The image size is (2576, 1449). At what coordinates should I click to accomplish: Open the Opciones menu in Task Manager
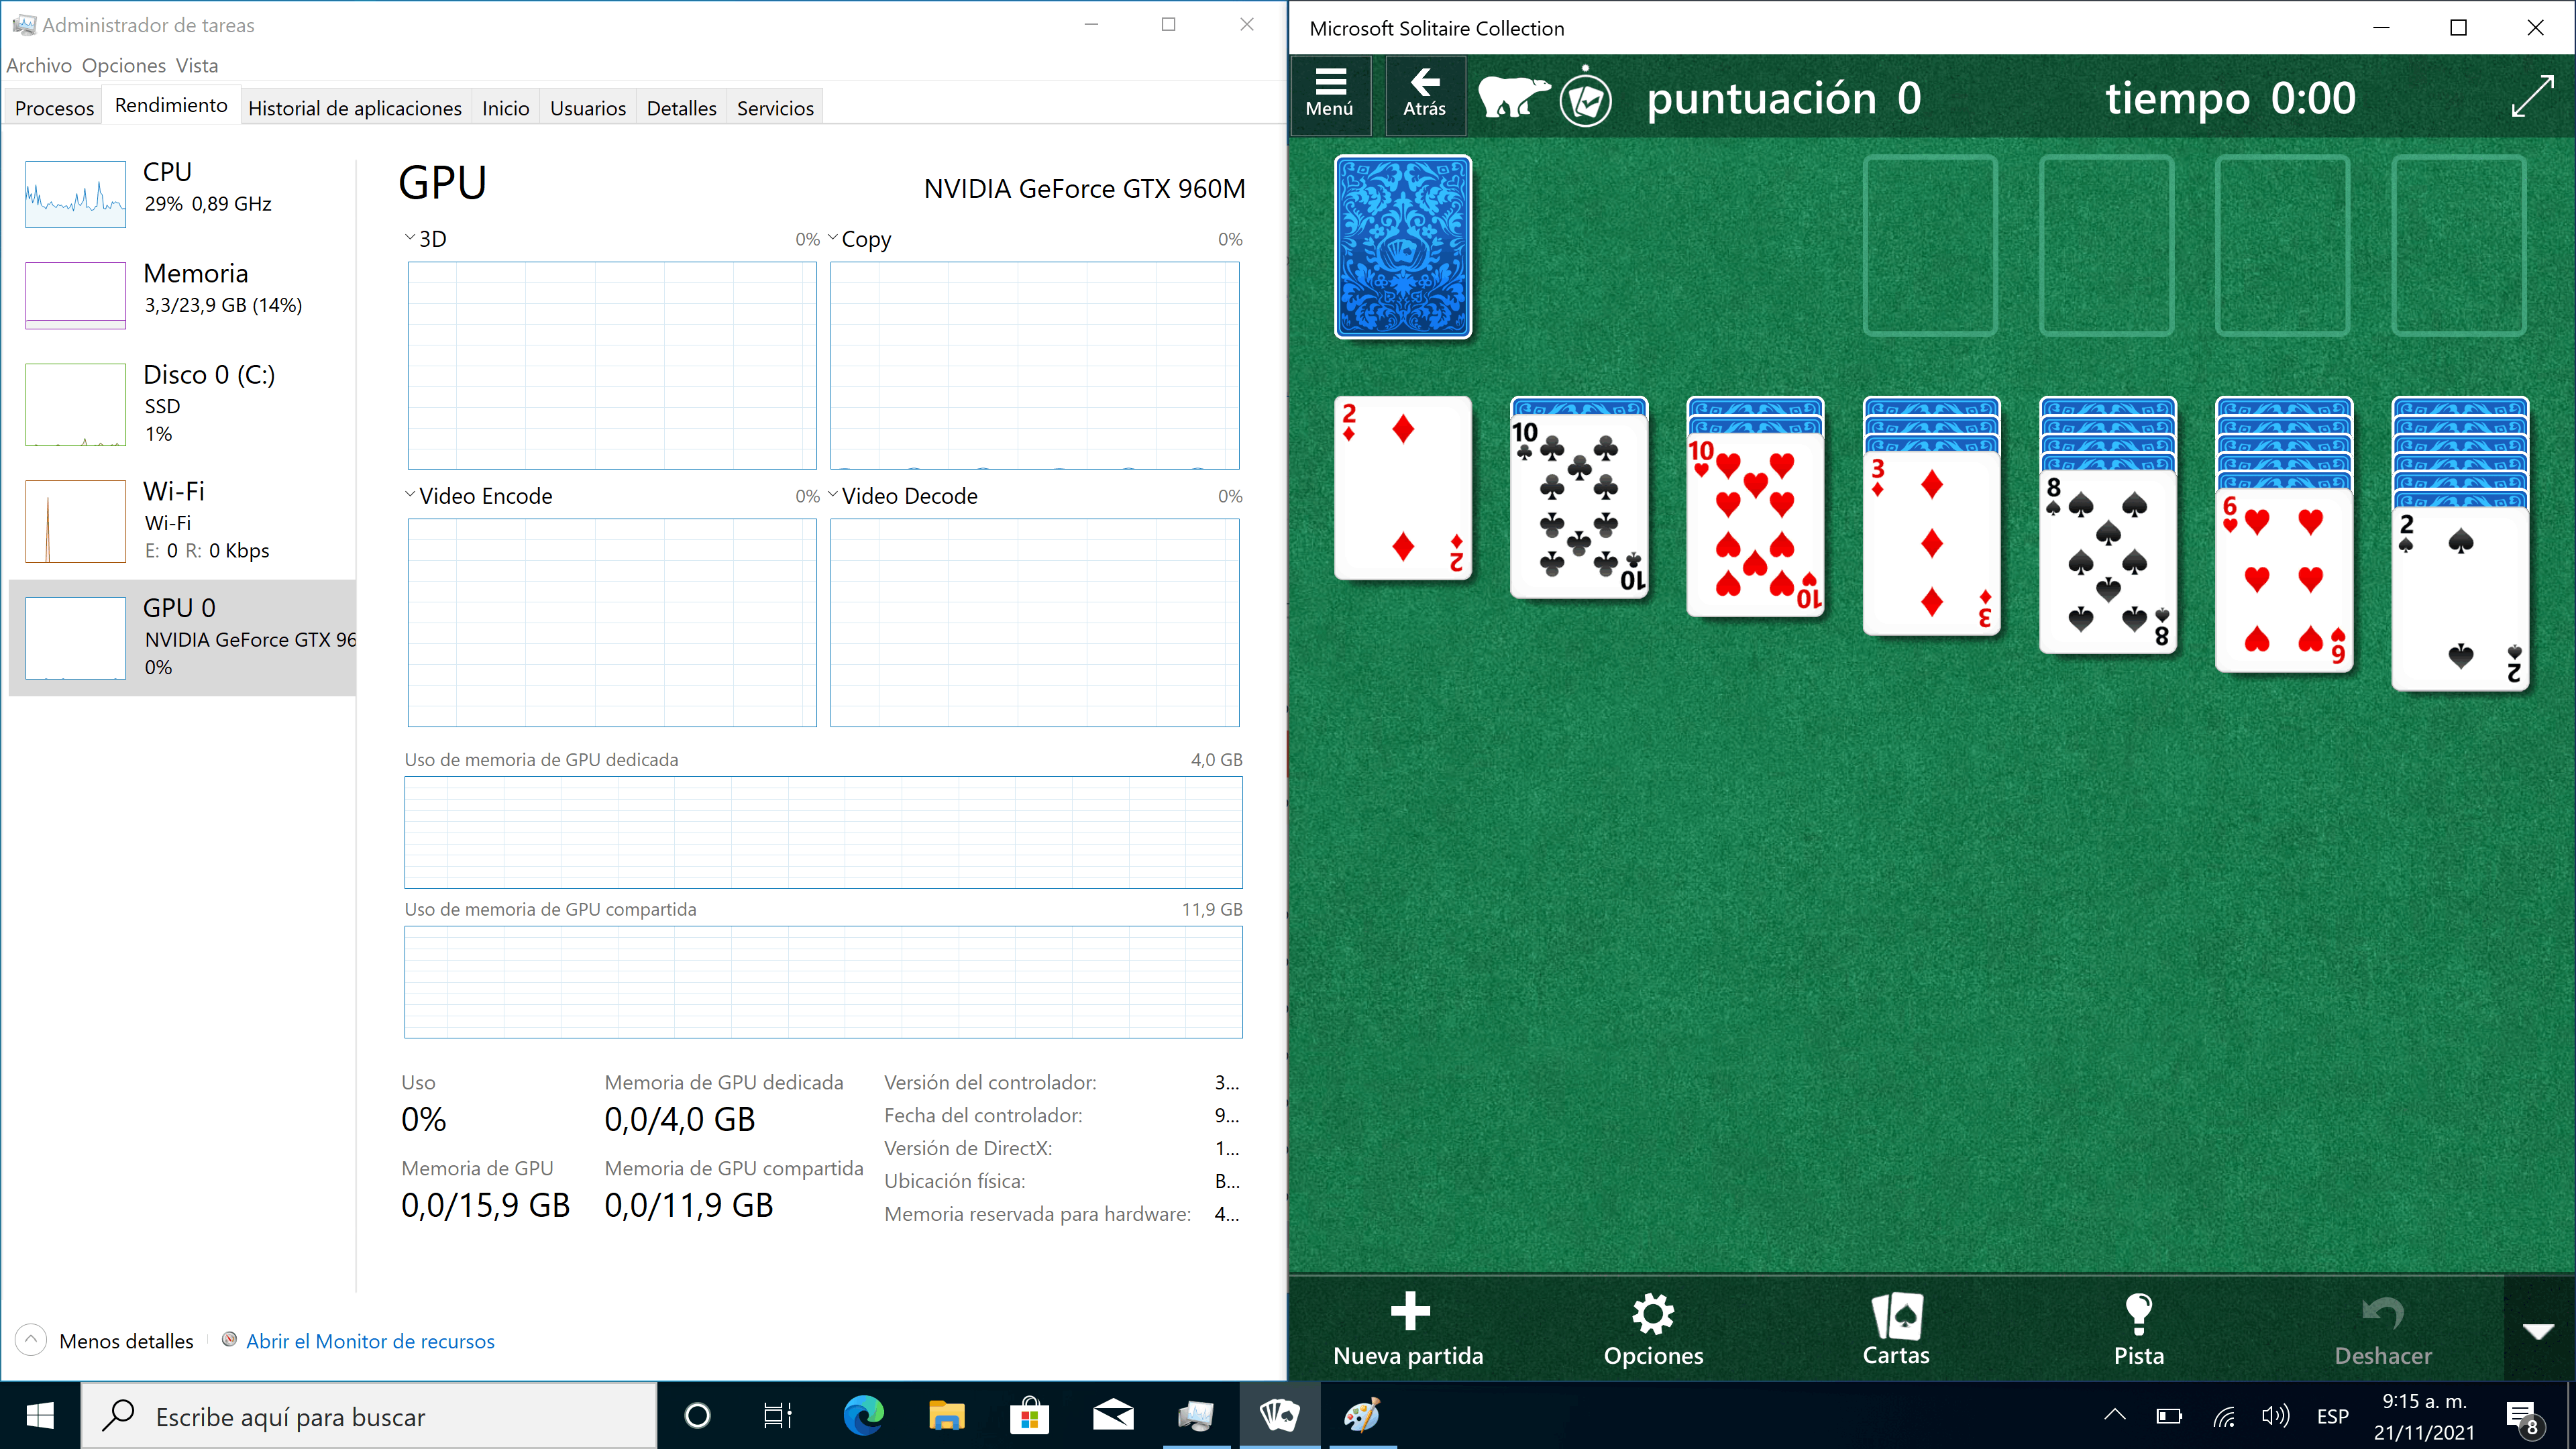[x=123, y=66]
